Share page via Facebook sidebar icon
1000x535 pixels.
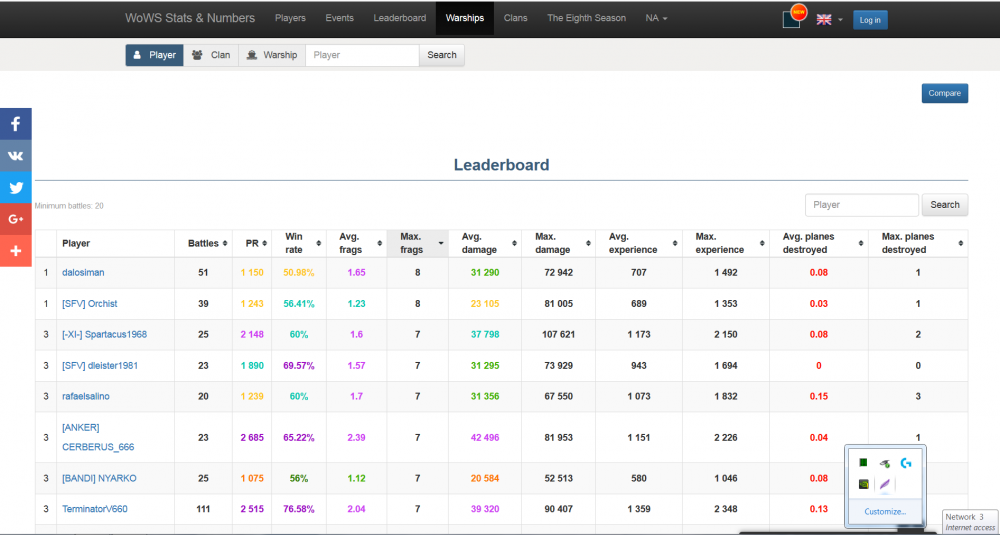click(x=16, y=124)
